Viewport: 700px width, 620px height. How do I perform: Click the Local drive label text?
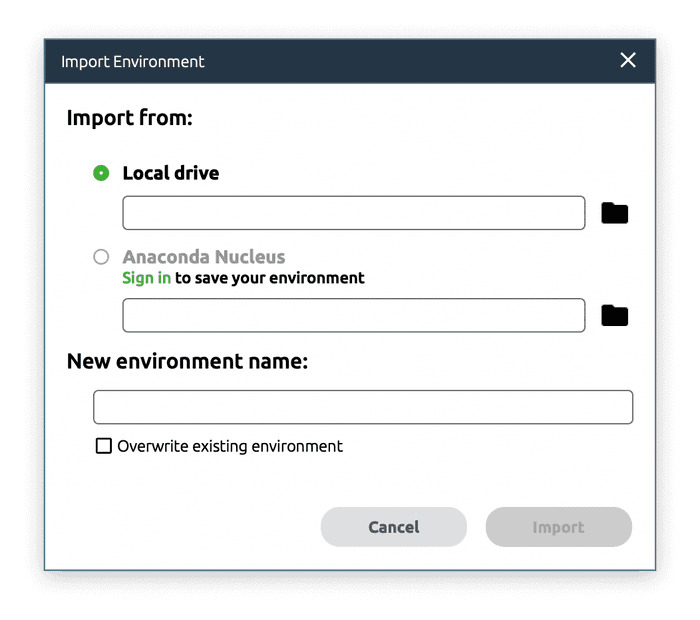pyautogui.click(x=170, y=173)
